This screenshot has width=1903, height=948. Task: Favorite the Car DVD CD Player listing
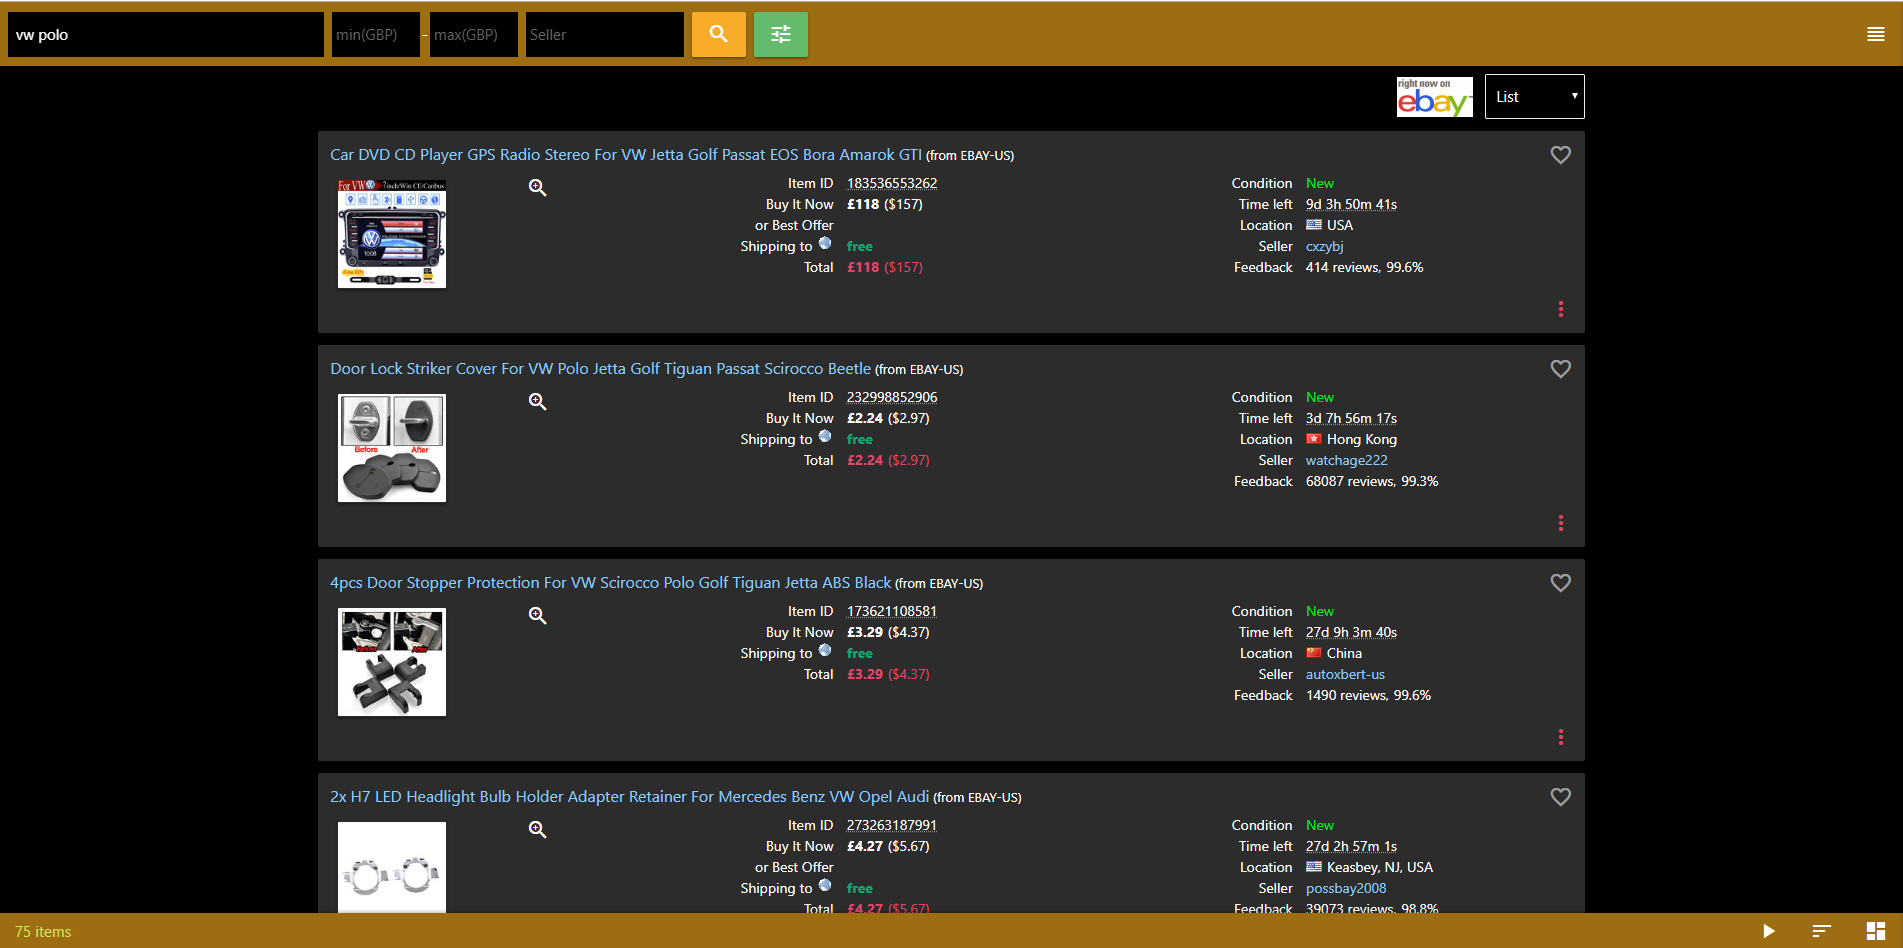[1560, 155]
